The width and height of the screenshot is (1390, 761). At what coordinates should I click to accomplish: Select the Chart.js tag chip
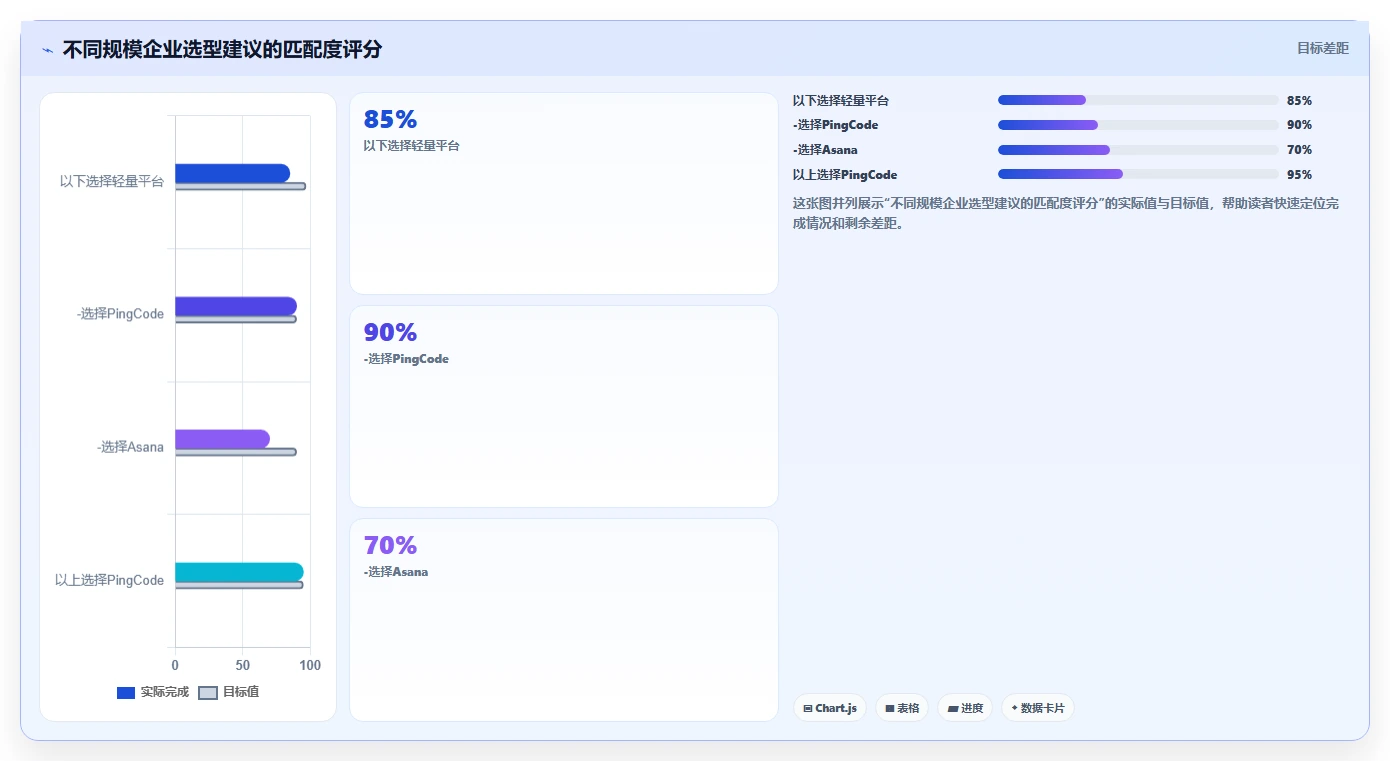coord(830,708)
